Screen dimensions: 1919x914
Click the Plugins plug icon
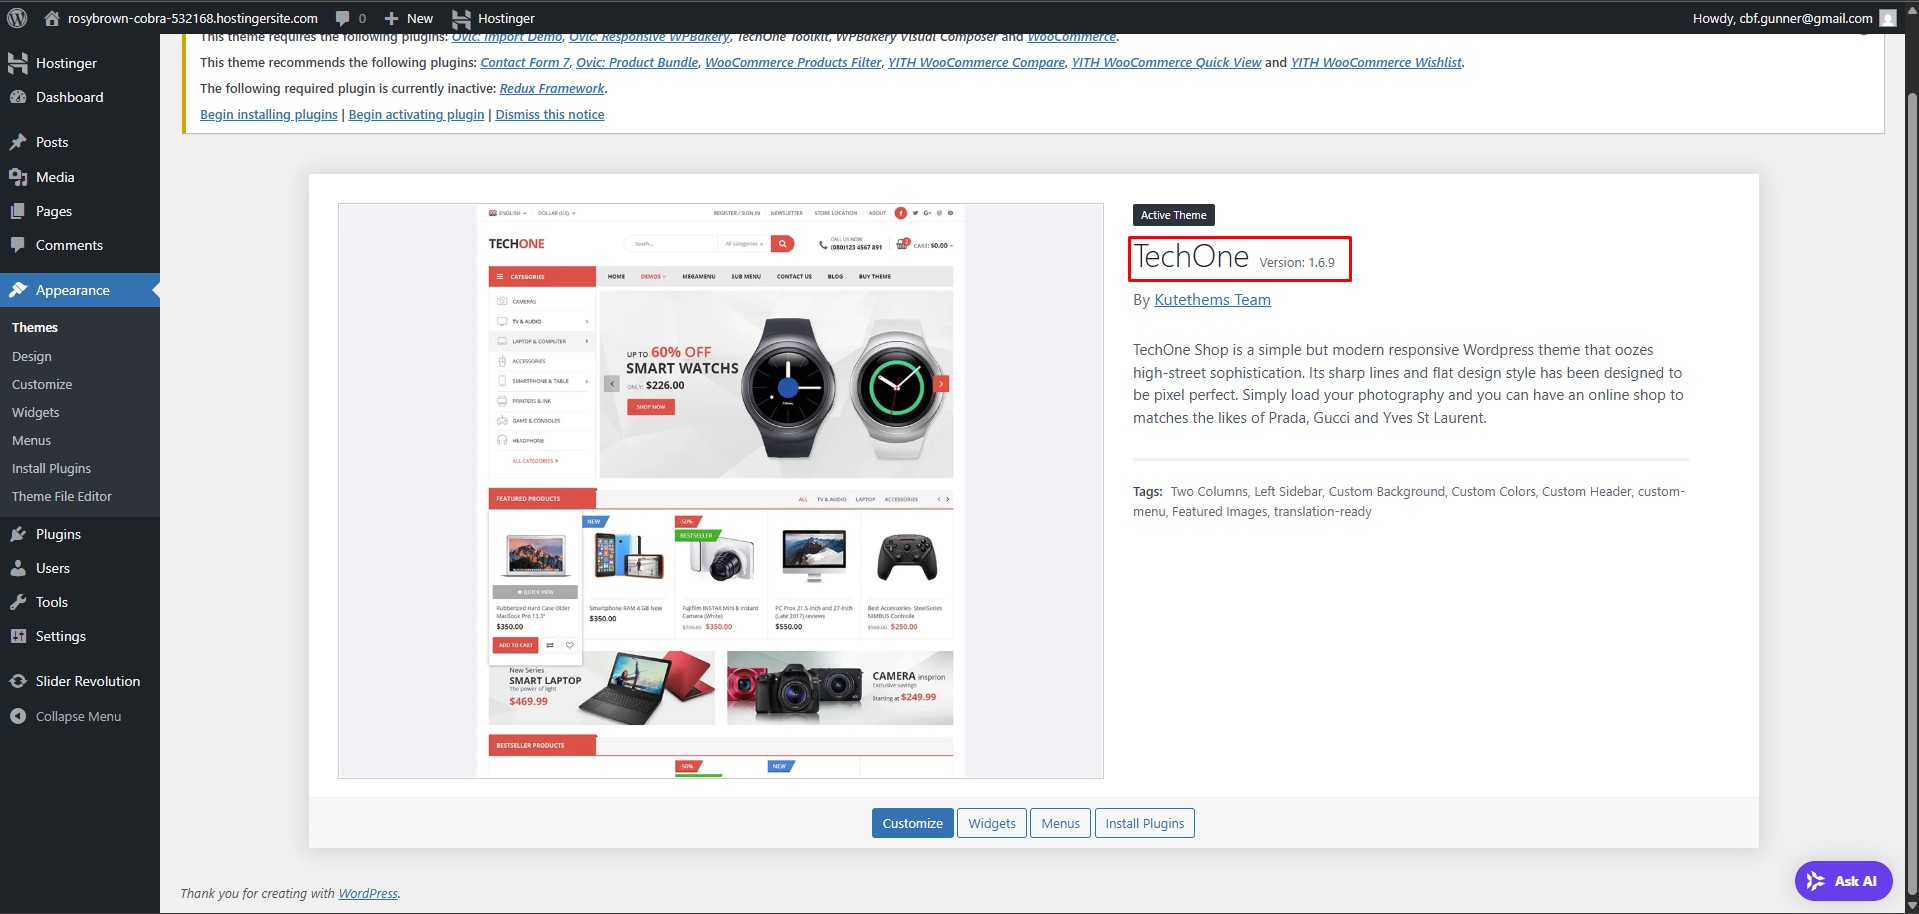point(18,534)
